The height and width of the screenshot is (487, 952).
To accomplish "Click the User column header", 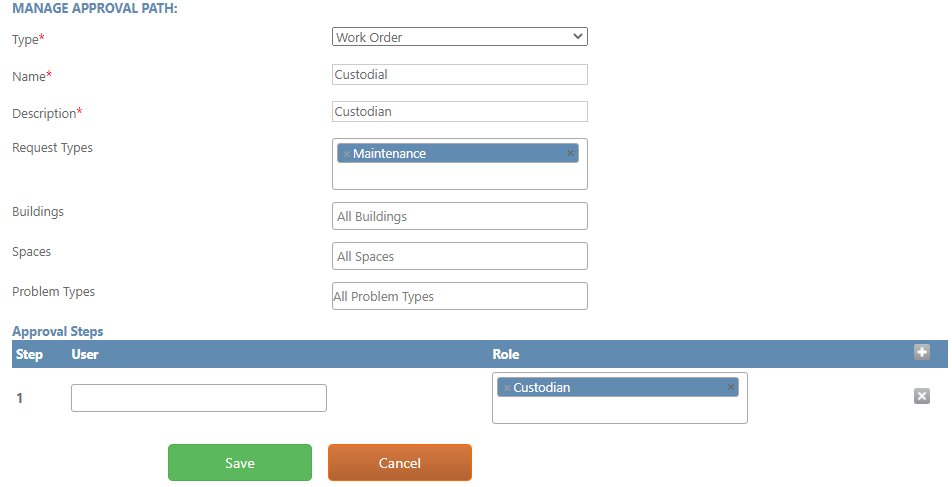I will (x=85, y=355).
